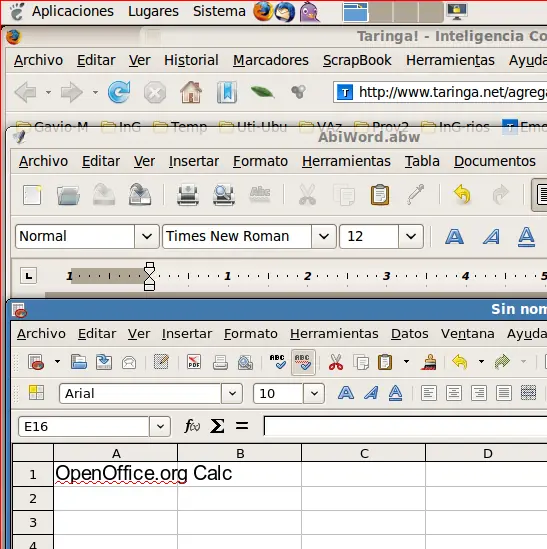The width and height of the screenshot is (547, 549).
Task: Expand AbiWord font size 12 dropdown
Action: click(x=411, y=236)
